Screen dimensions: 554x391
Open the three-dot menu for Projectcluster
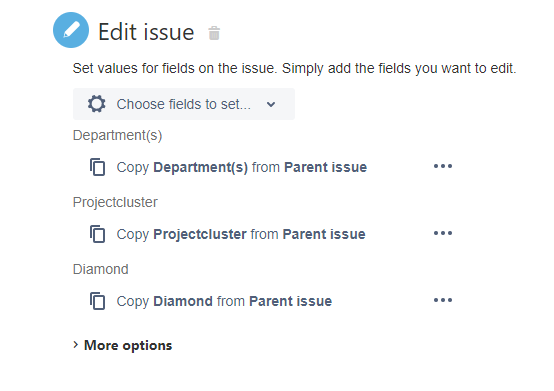[443, 233]
